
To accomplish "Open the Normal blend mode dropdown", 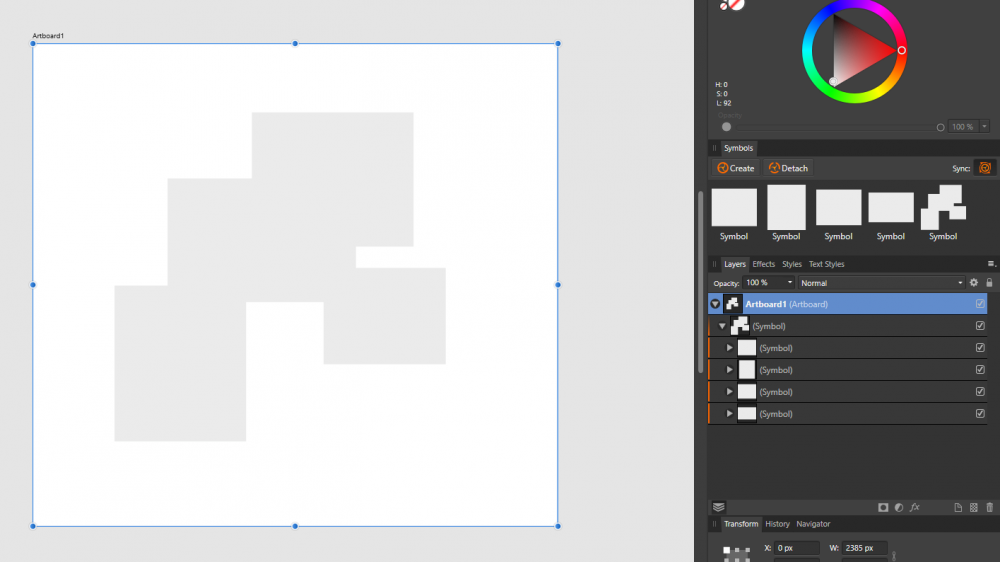I will click(882, 283).
